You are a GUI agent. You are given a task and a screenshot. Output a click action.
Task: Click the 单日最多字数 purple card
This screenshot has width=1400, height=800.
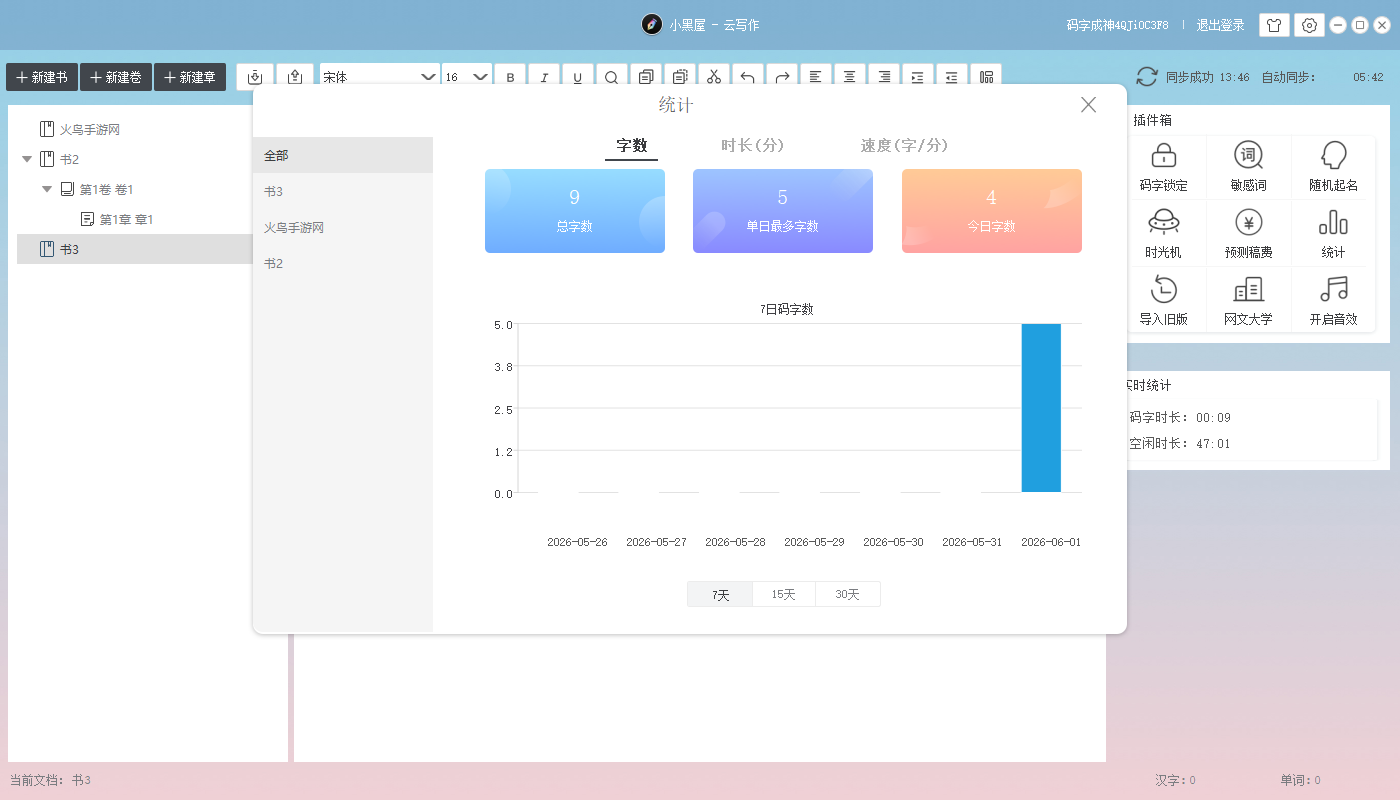click(783, 211)
